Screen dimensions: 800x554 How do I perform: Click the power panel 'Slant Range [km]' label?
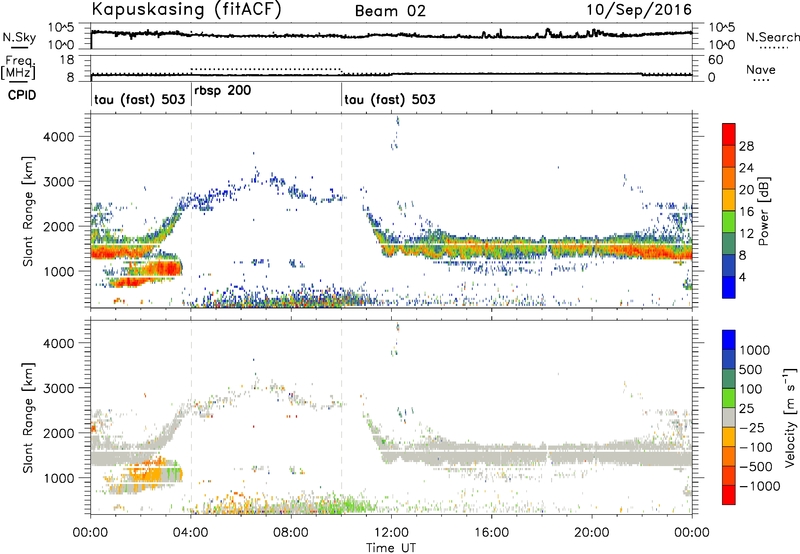coord(28,211)
